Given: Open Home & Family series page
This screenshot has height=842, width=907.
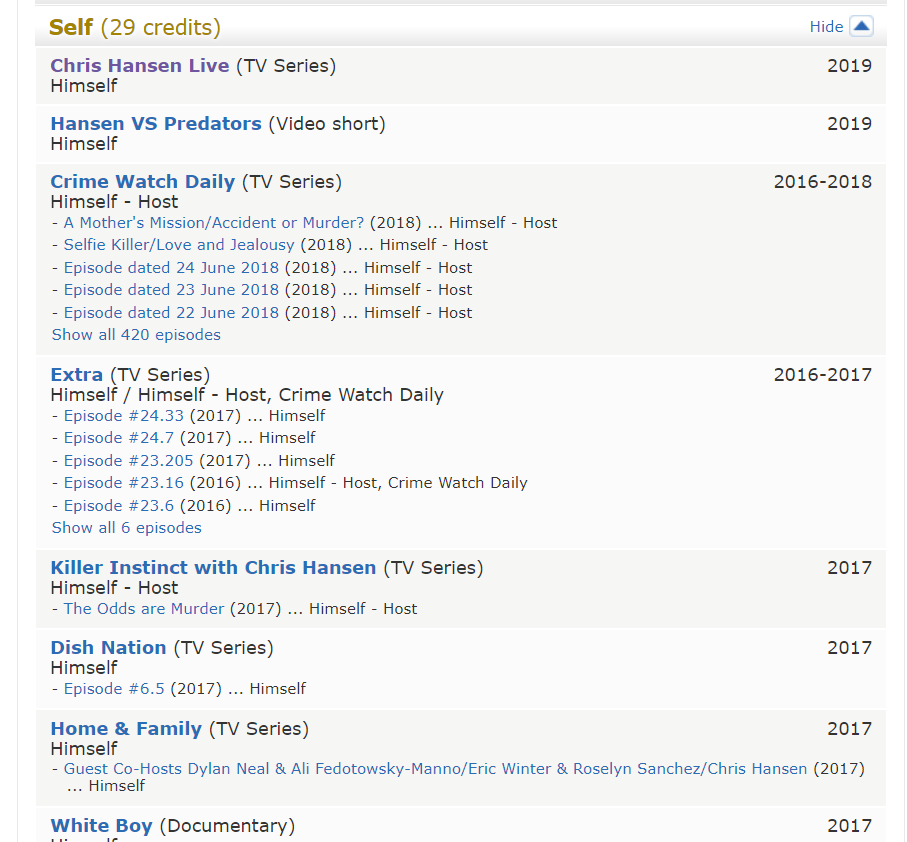Looking at the screenshot, I should [x=126, y=728].
